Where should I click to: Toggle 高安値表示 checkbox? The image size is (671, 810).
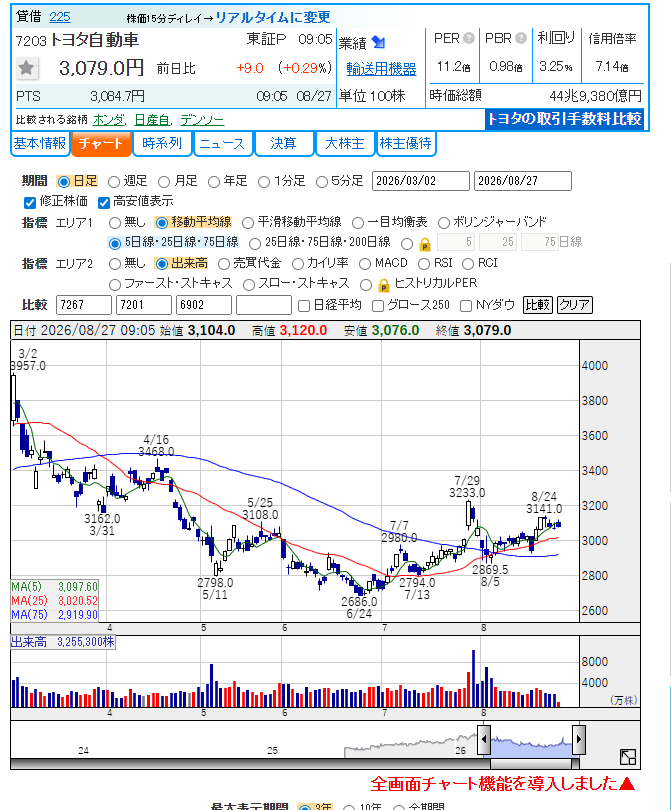tap(104, 202)
